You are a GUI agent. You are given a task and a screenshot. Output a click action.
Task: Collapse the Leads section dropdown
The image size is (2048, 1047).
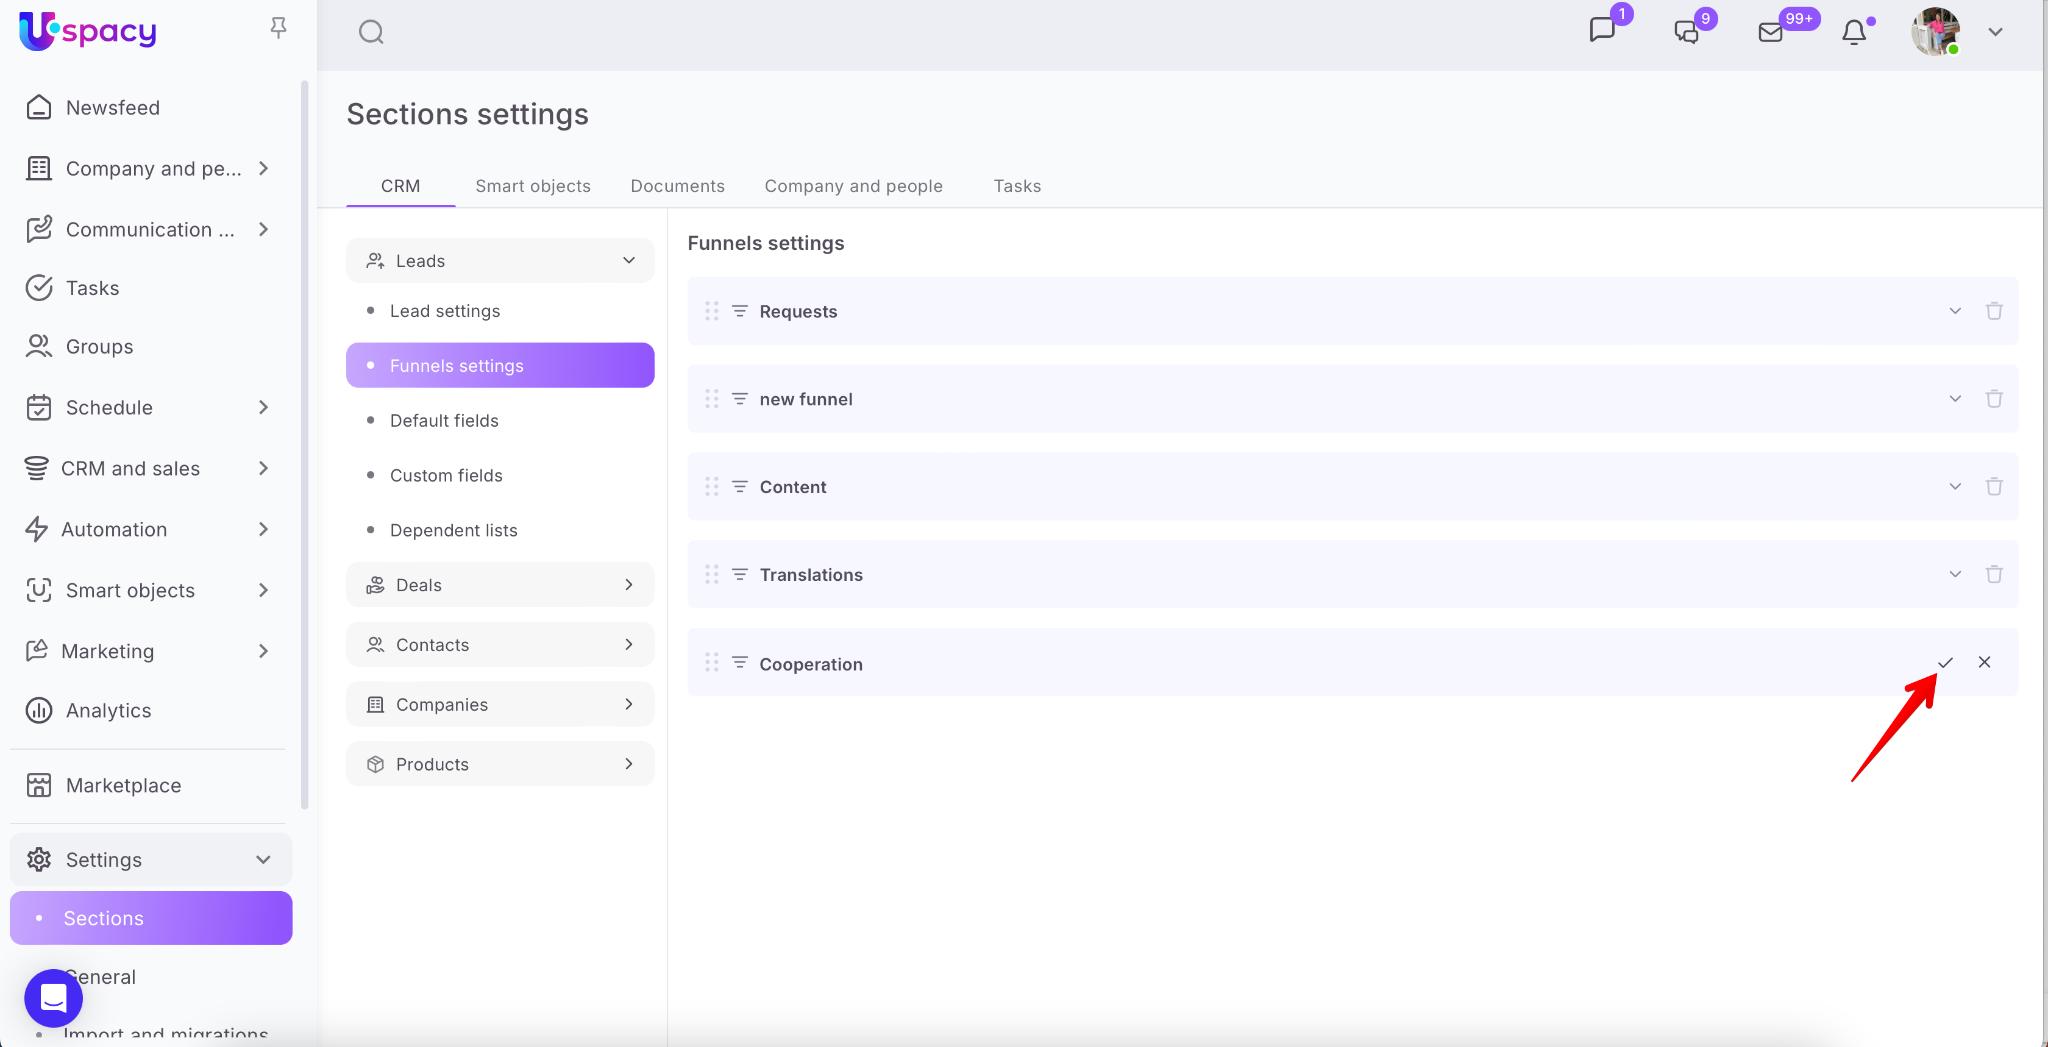tap(629, 261)
